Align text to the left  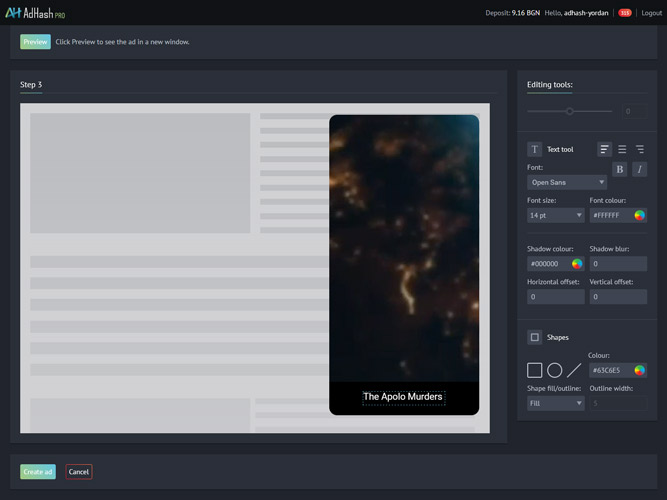coord(604,149)
